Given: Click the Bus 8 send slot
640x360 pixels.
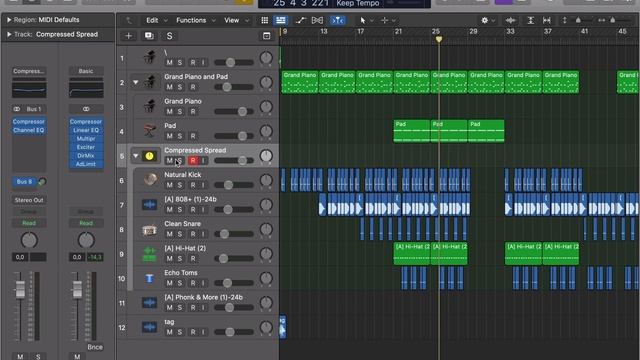Looking at the screenshot, I should (x=24, y=182).
